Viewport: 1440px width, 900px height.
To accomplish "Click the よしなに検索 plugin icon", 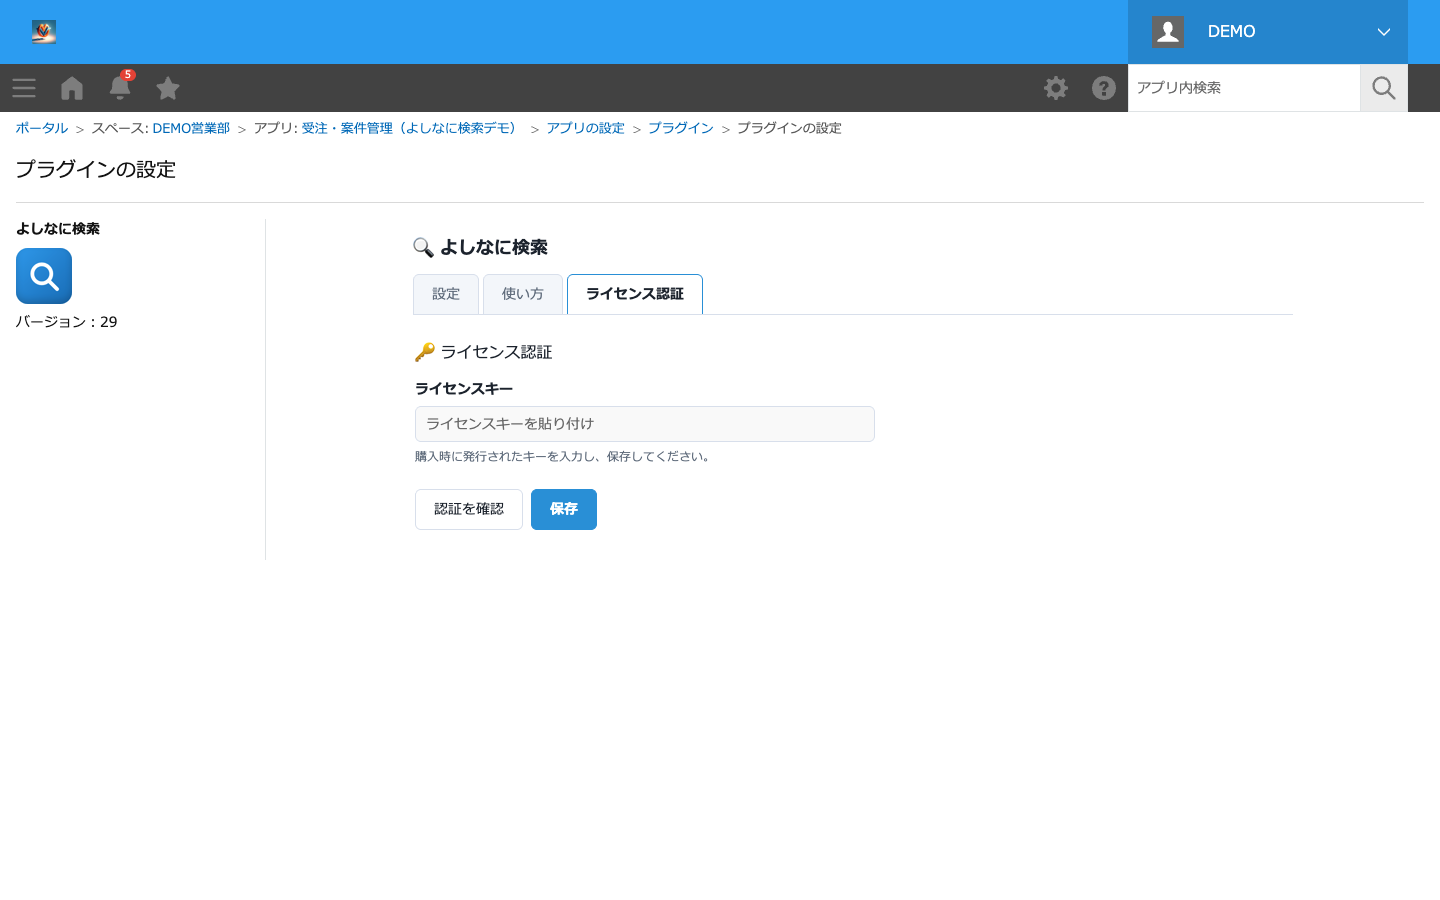I will coord(44,276).
